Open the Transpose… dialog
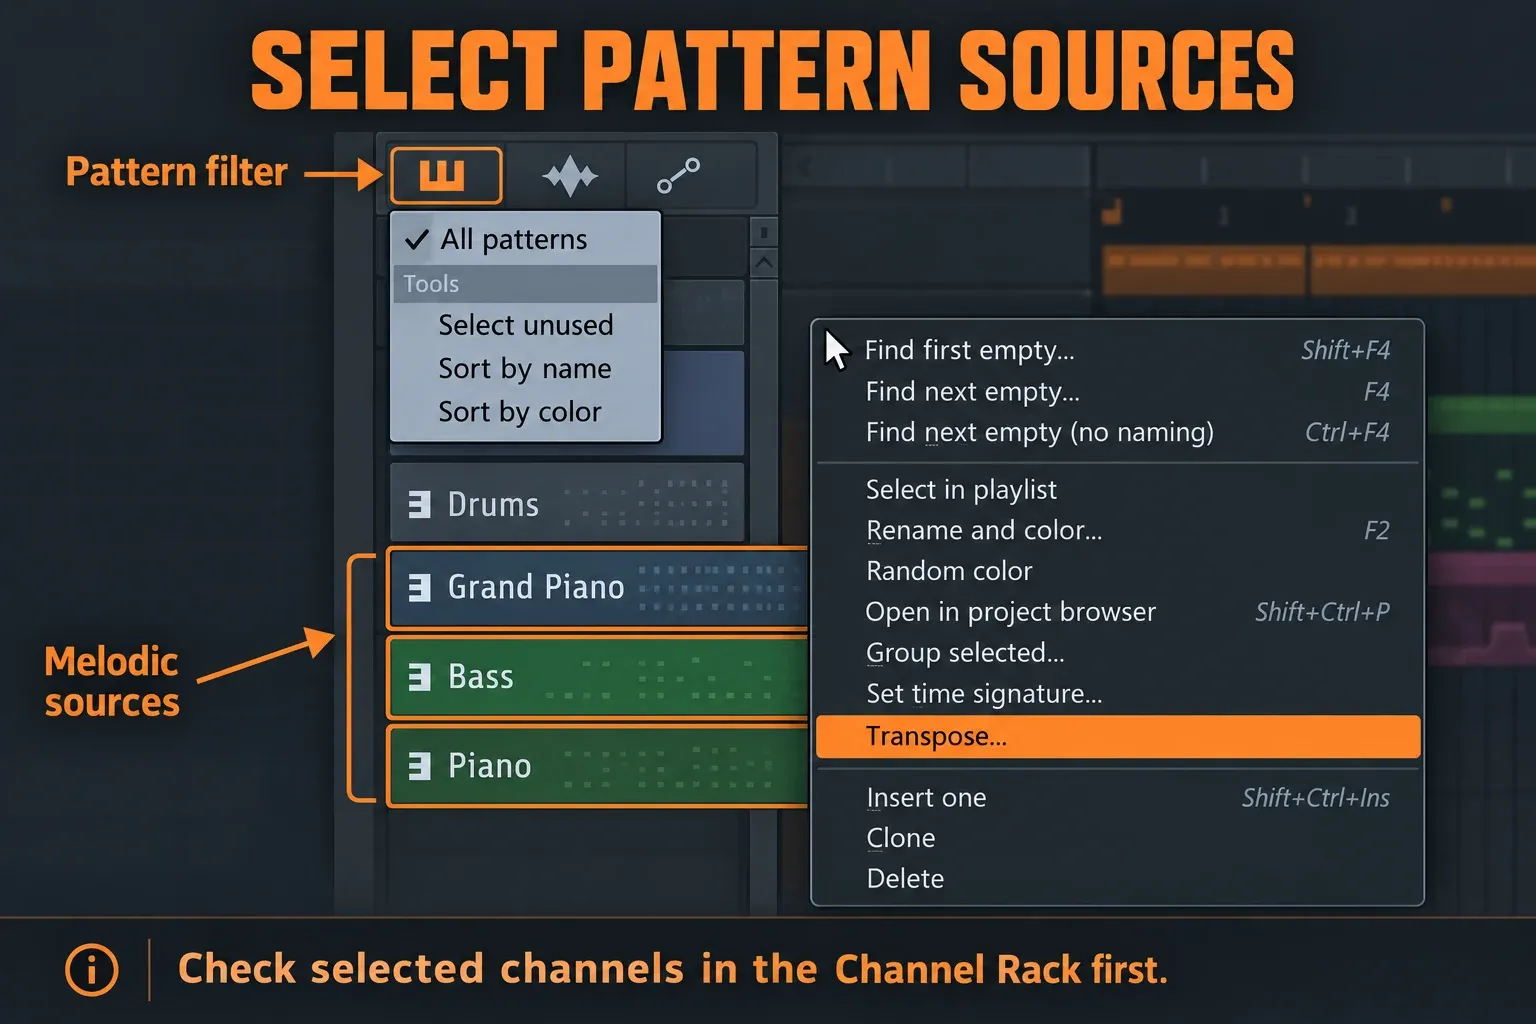 pos(1118,737)
